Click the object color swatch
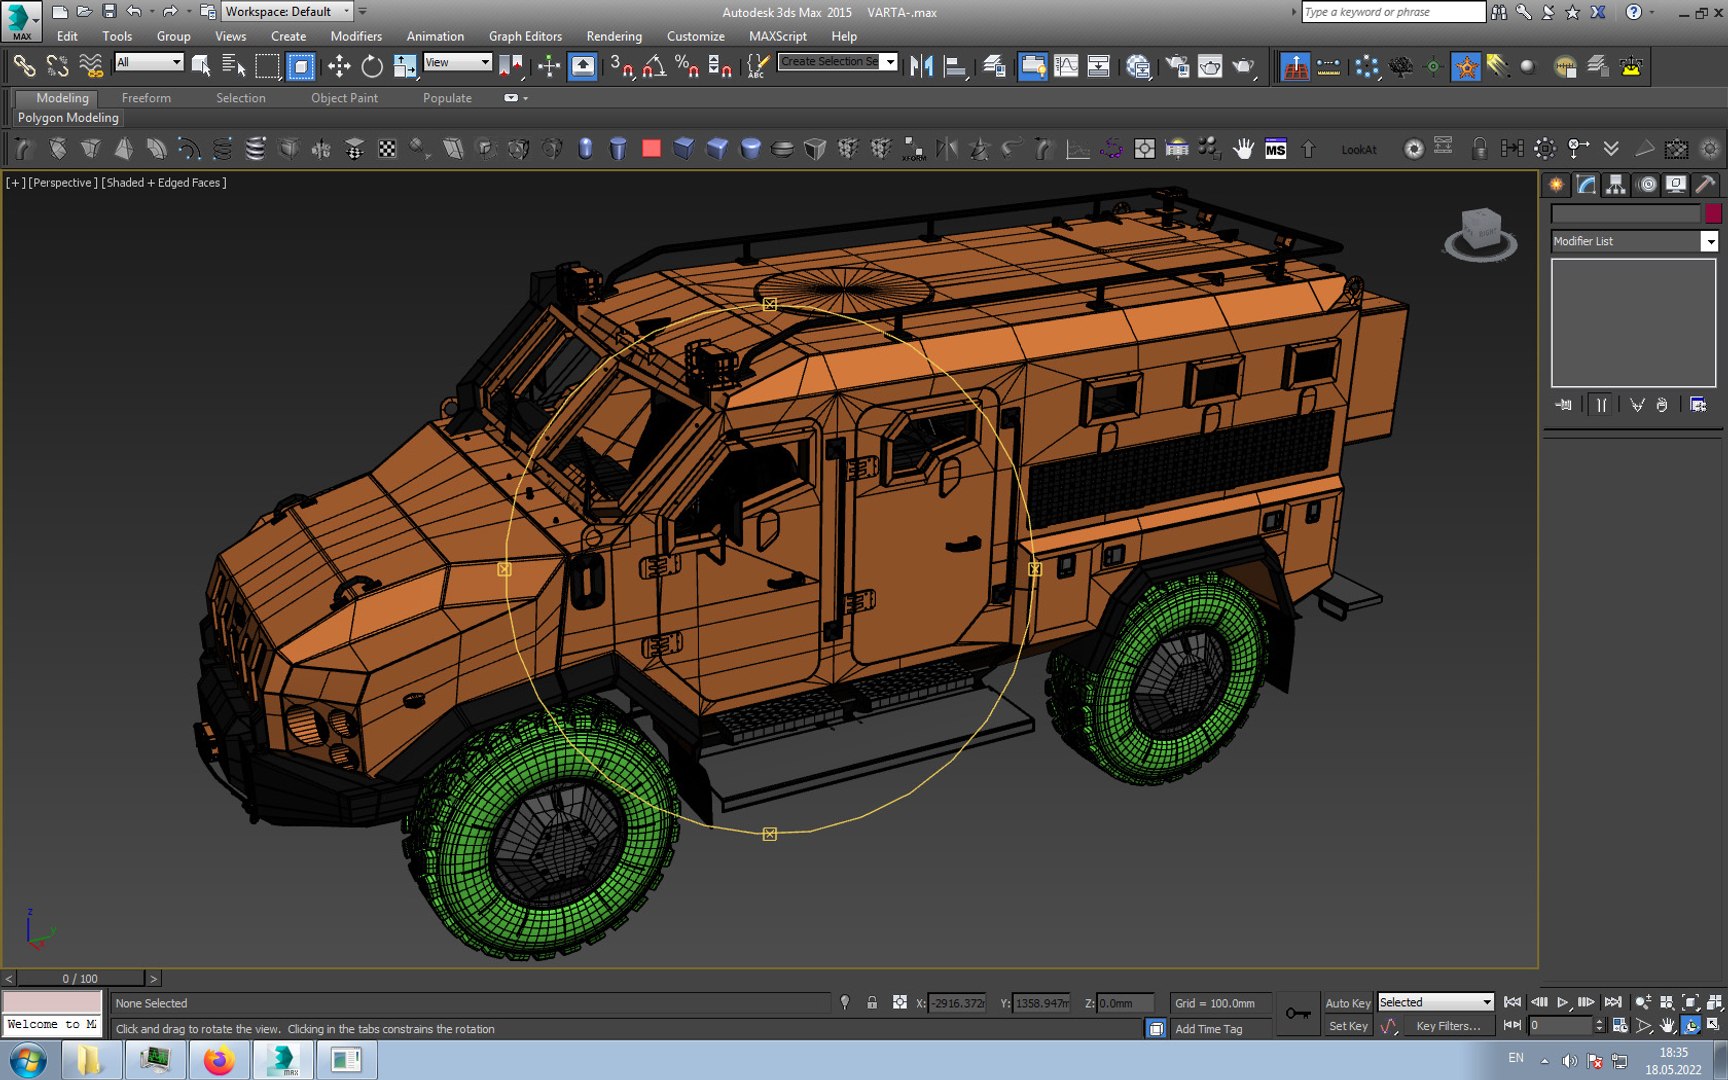 [x=1713, y=213]
